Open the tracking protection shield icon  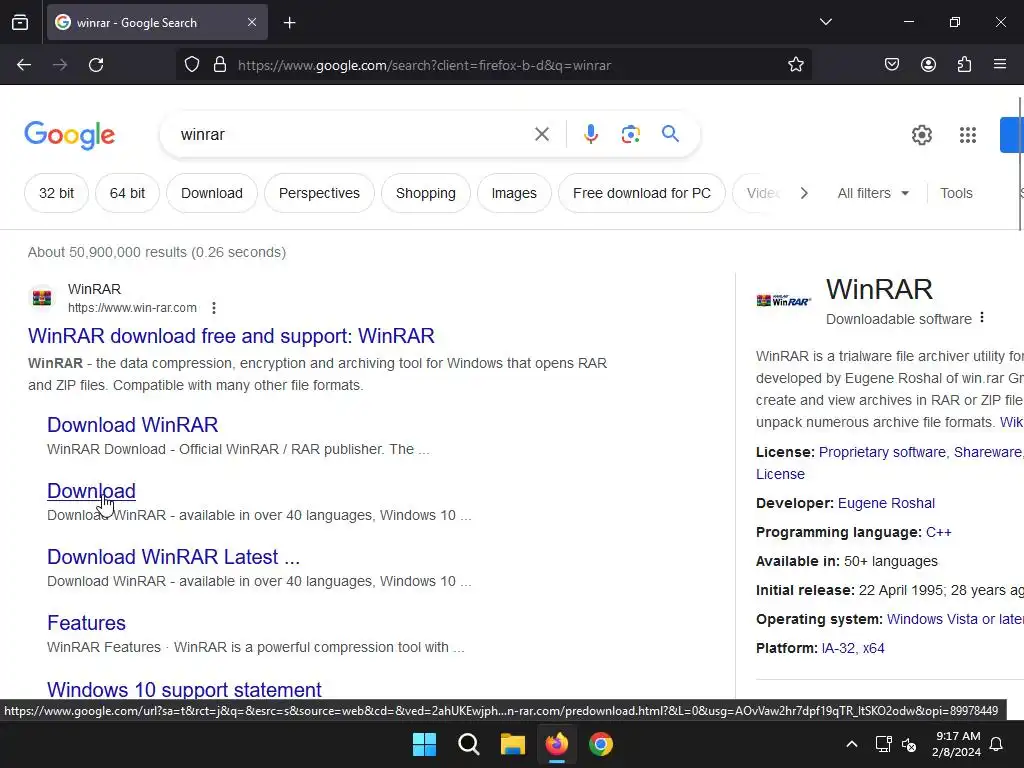click(191, 65)
